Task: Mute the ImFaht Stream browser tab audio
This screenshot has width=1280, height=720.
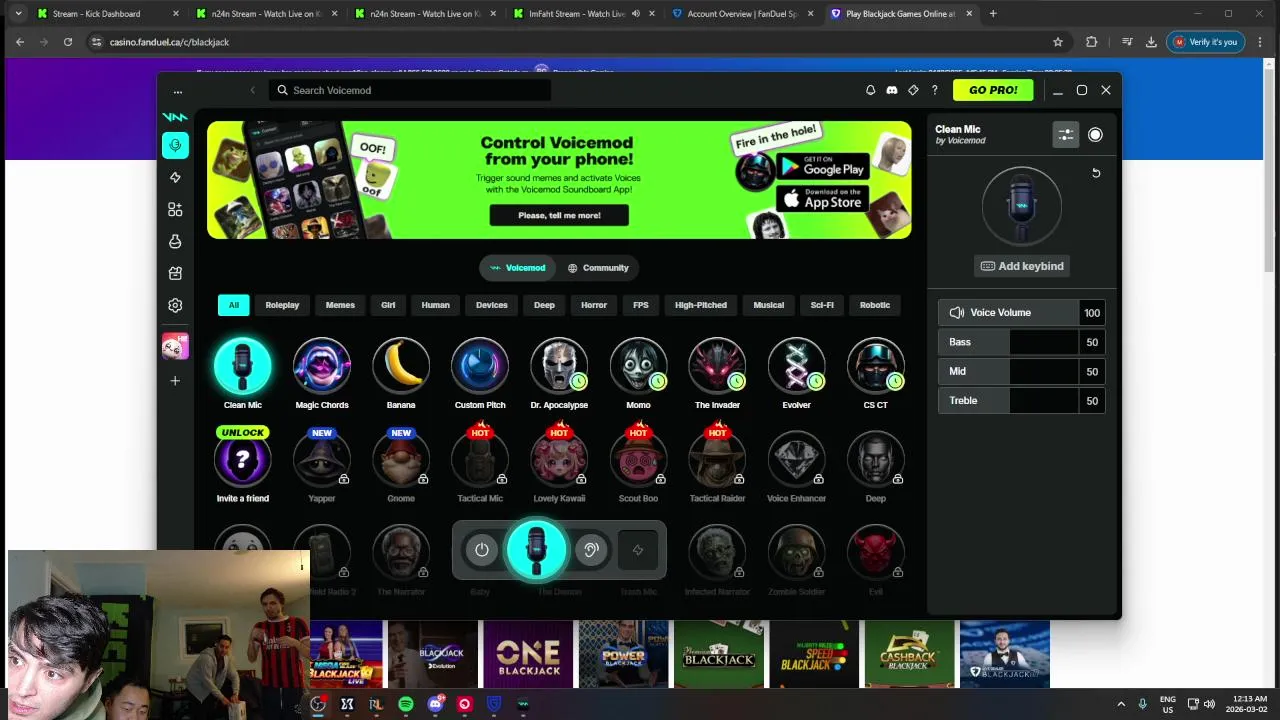Action: tap(635, 14)
